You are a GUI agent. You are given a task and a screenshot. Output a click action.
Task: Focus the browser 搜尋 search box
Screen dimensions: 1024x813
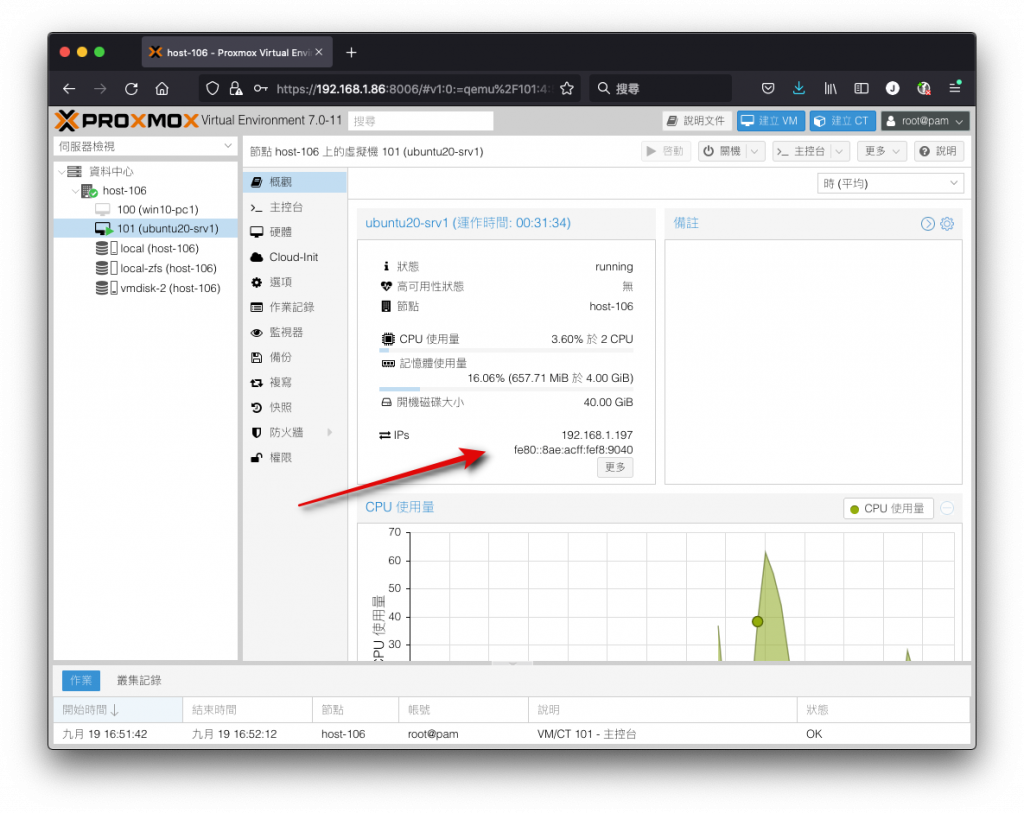[660, 88]
